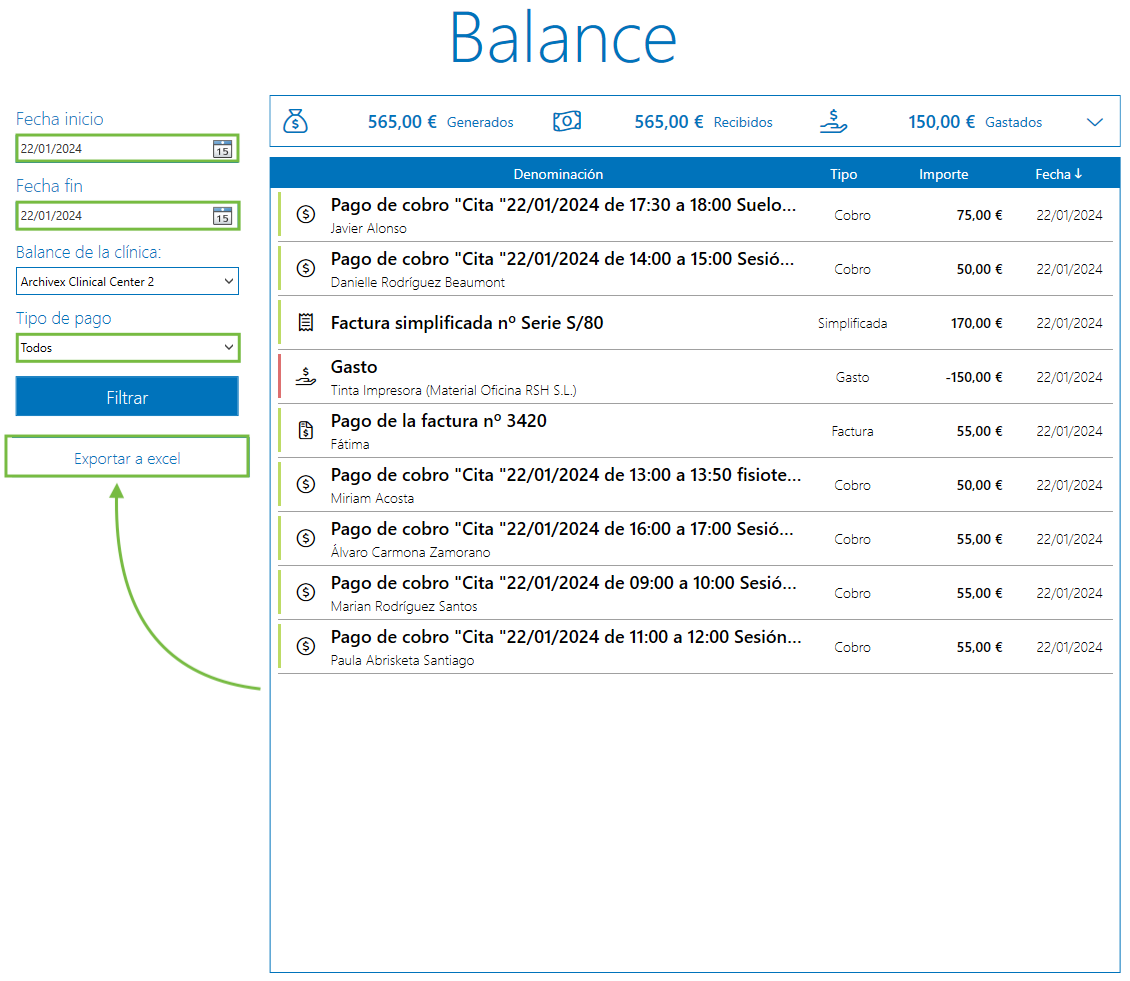Open the Fecha inicio calendar picker icon
Viewport: 1130px width, 981px height.
222,149
